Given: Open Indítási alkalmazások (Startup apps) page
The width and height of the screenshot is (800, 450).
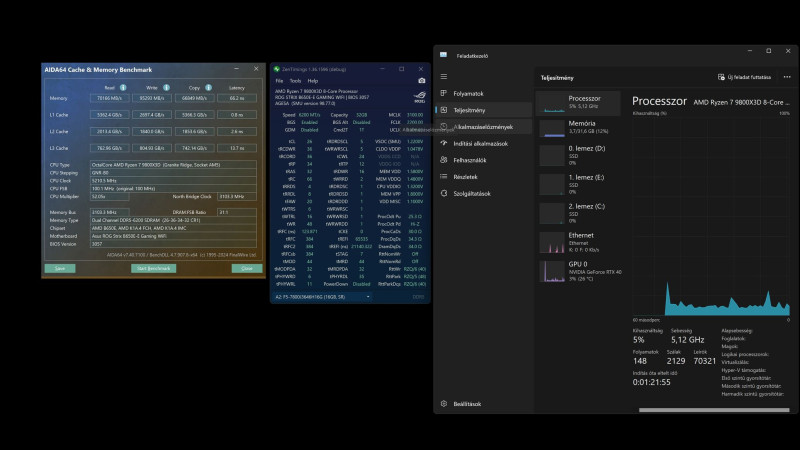Looking at the screenshot, I should tap(484, 144).
